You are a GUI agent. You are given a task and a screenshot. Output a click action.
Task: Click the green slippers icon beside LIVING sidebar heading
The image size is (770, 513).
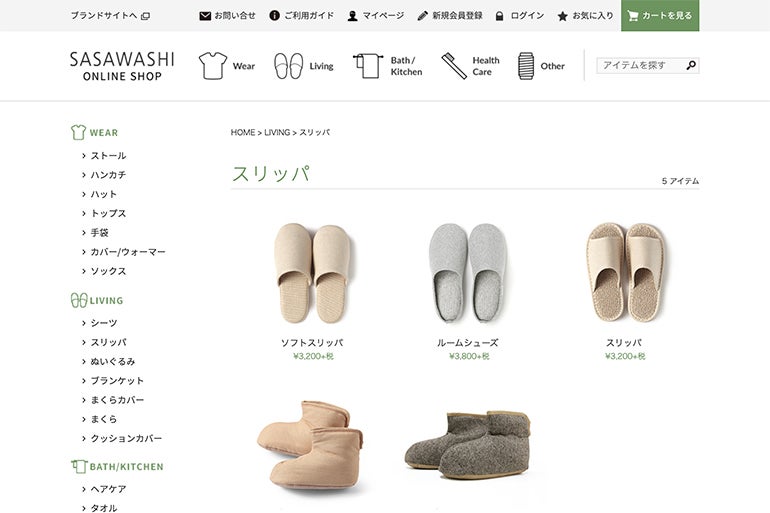tap(79, 300)
